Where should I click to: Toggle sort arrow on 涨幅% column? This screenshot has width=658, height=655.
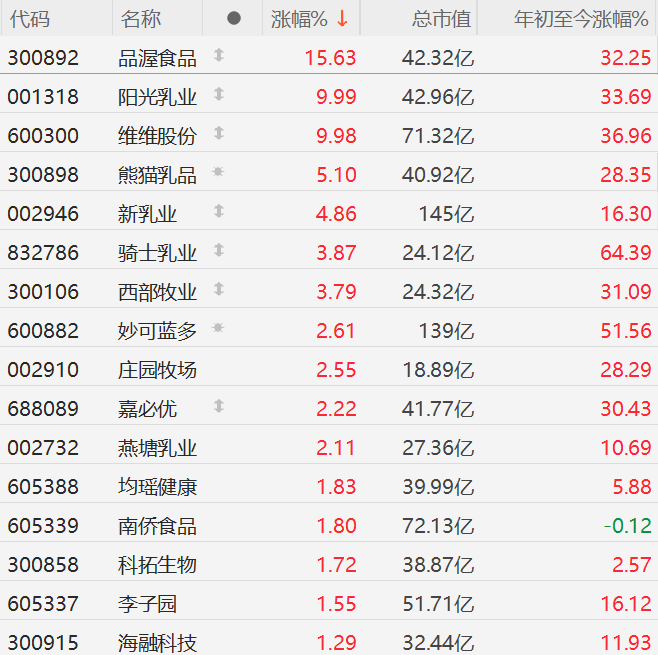(342, 19)
